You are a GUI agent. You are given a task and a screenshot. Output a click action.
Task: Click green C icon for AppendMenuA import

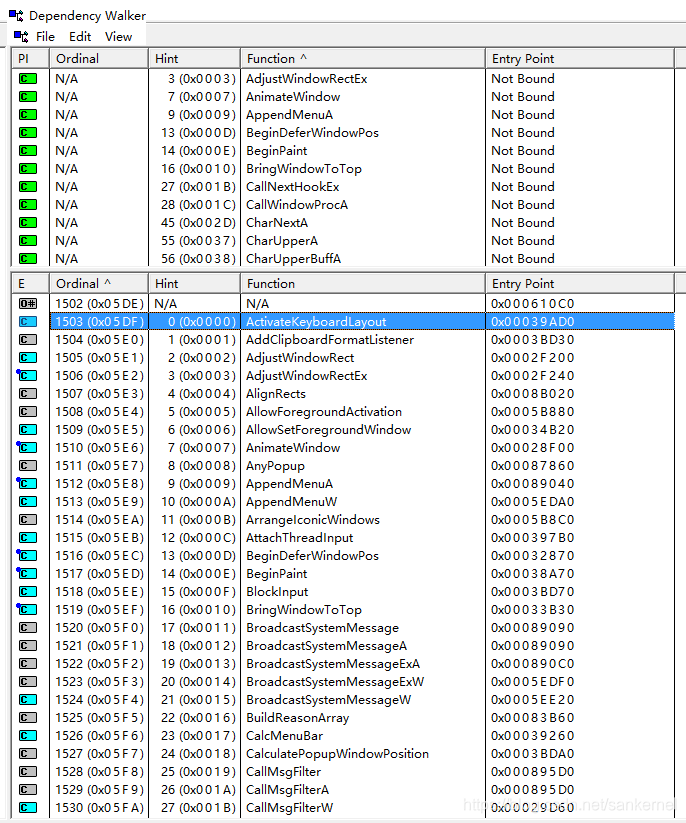coord(28,114)
